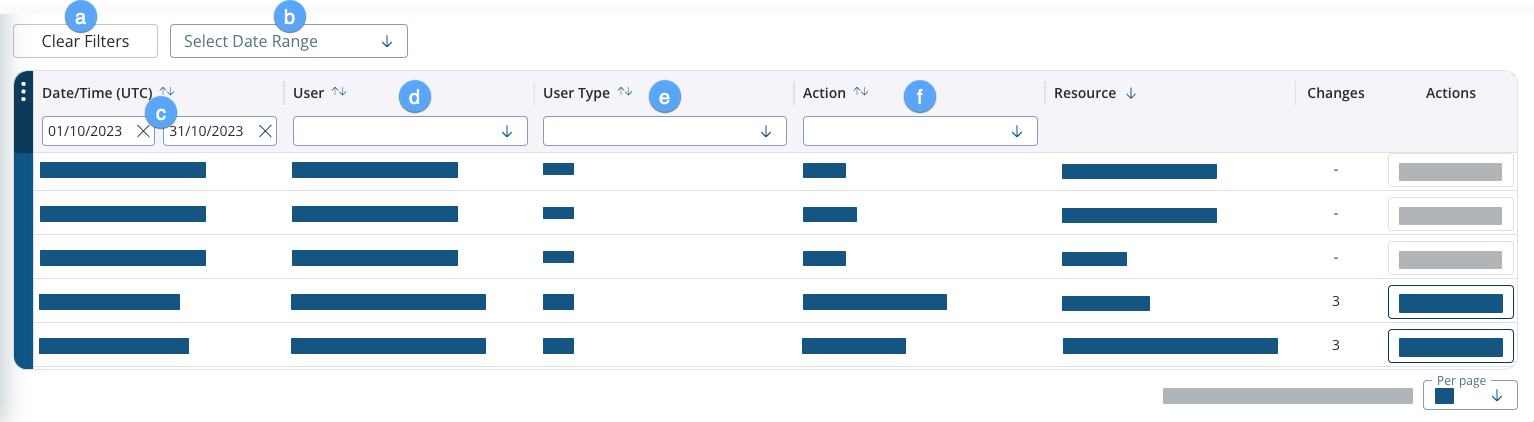This screenshot has width=1534, height=422.
Task: Sort by User Type column arrows
Action: (625, 92)
